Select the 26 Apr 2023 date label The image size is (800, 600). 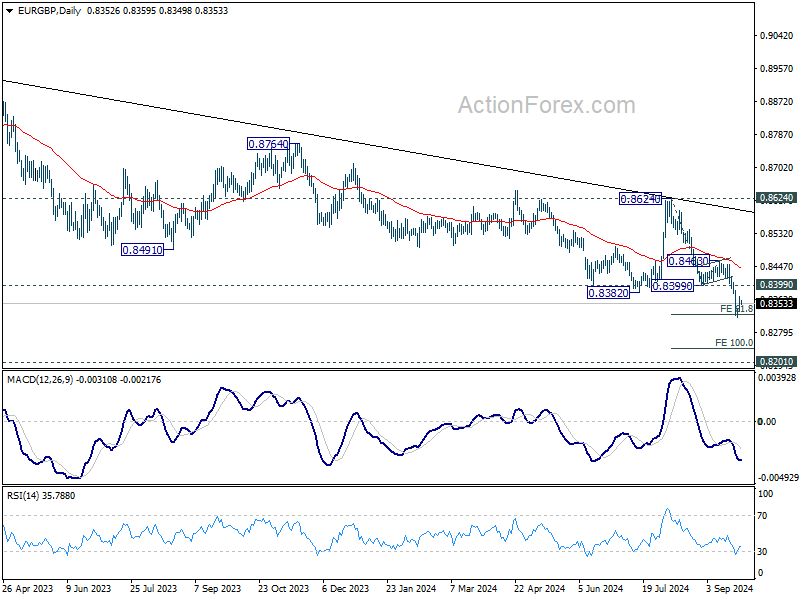pyautogui.click(x=28, y=588)
